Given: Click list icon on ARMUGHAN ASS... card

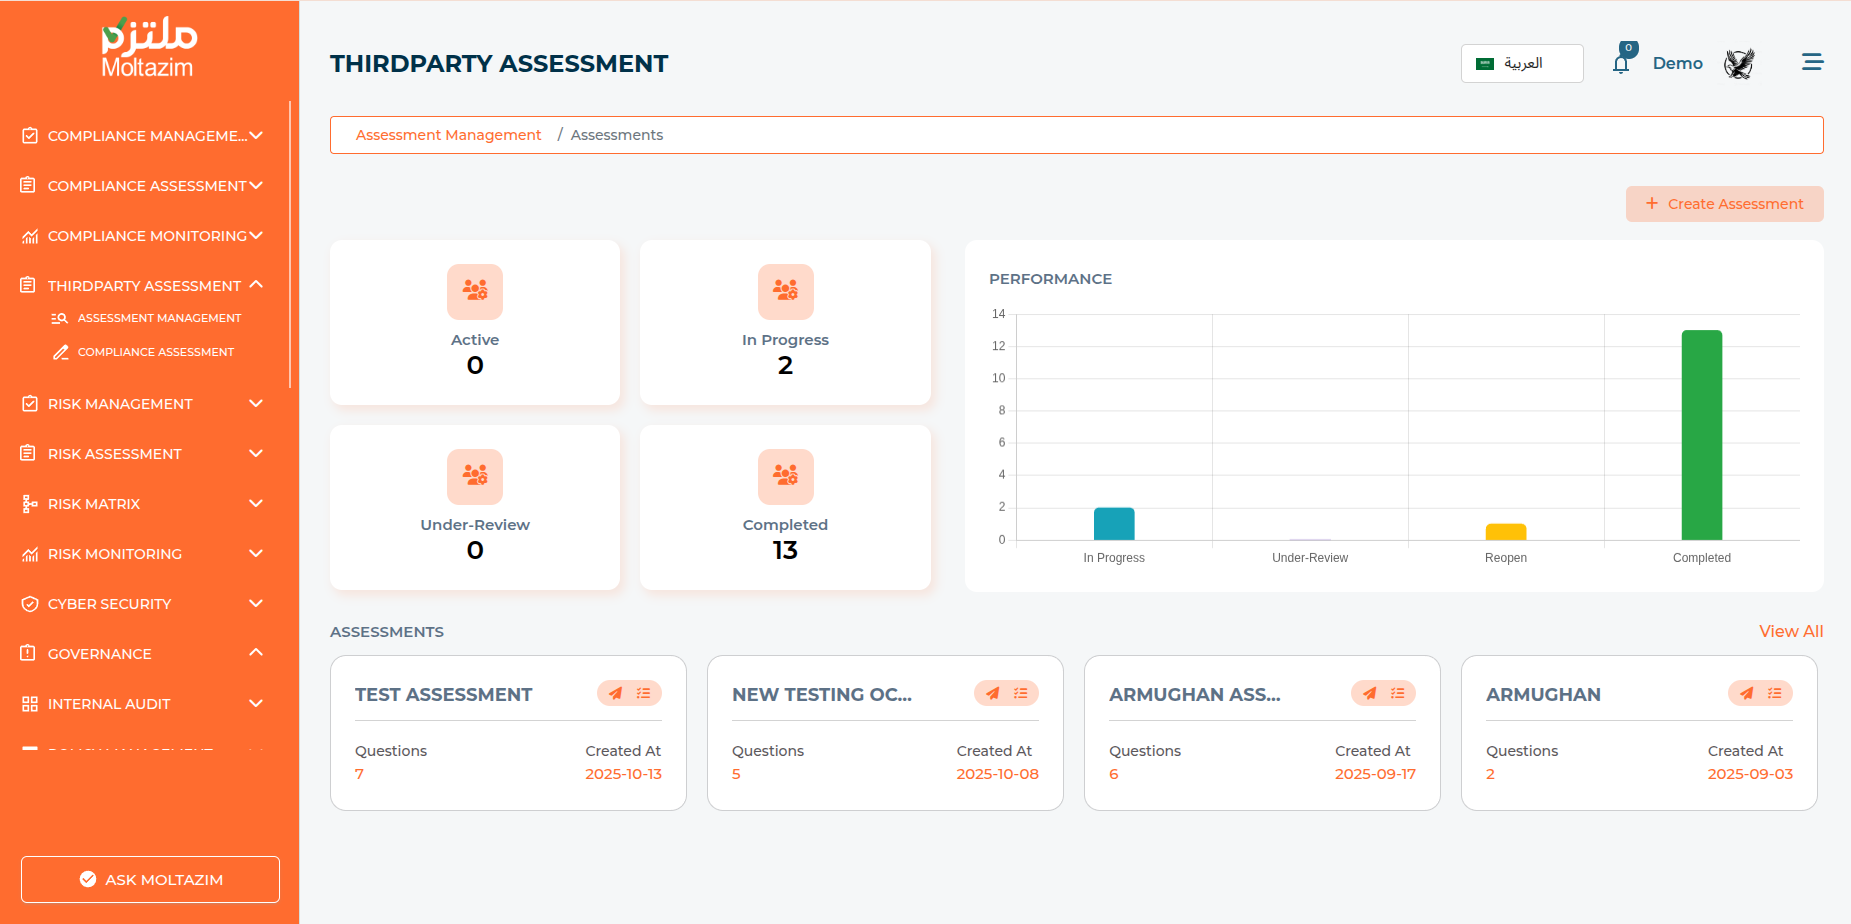Looking at the screenshot, I should tap(1397, 693).
